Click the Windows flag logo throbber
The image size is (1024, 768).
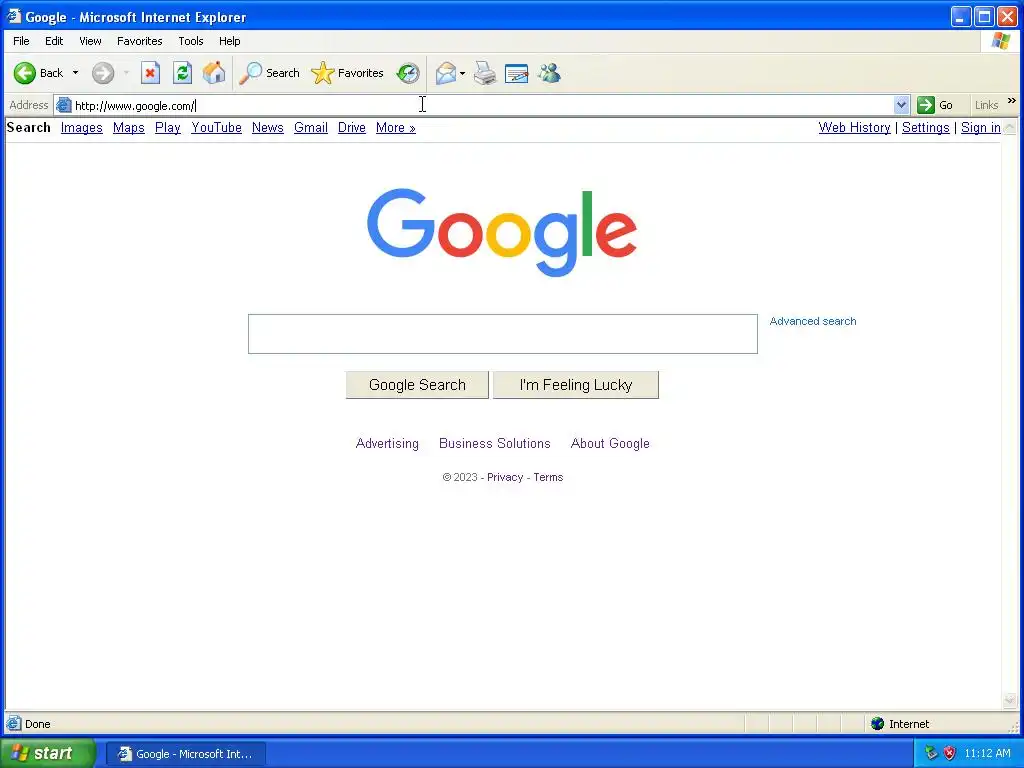pos(1000,41)
